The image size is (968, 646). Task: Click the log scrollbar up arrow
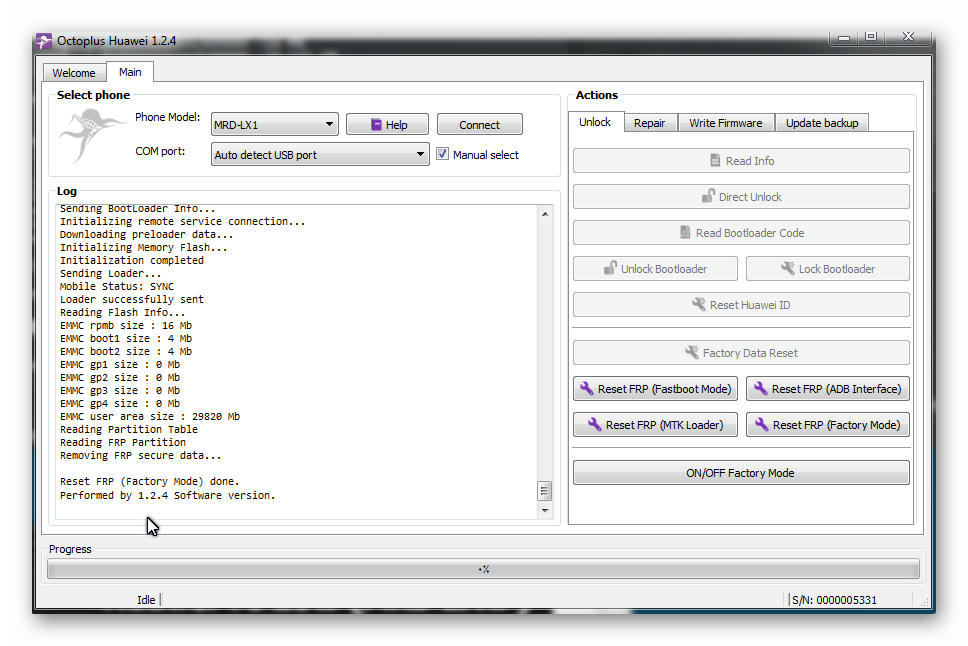tap(545, 214)
